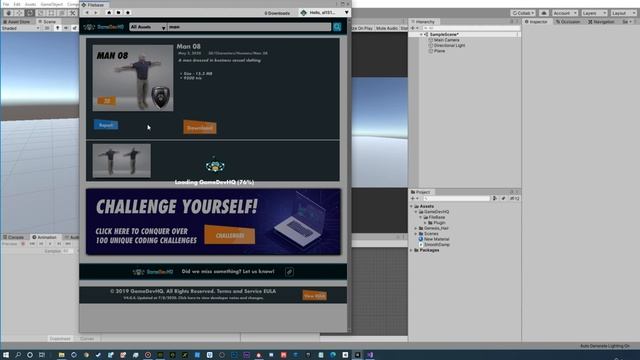Collapse the SampleScene hierarchy node
Screen dimensions: 640x360
coord(421,35)
